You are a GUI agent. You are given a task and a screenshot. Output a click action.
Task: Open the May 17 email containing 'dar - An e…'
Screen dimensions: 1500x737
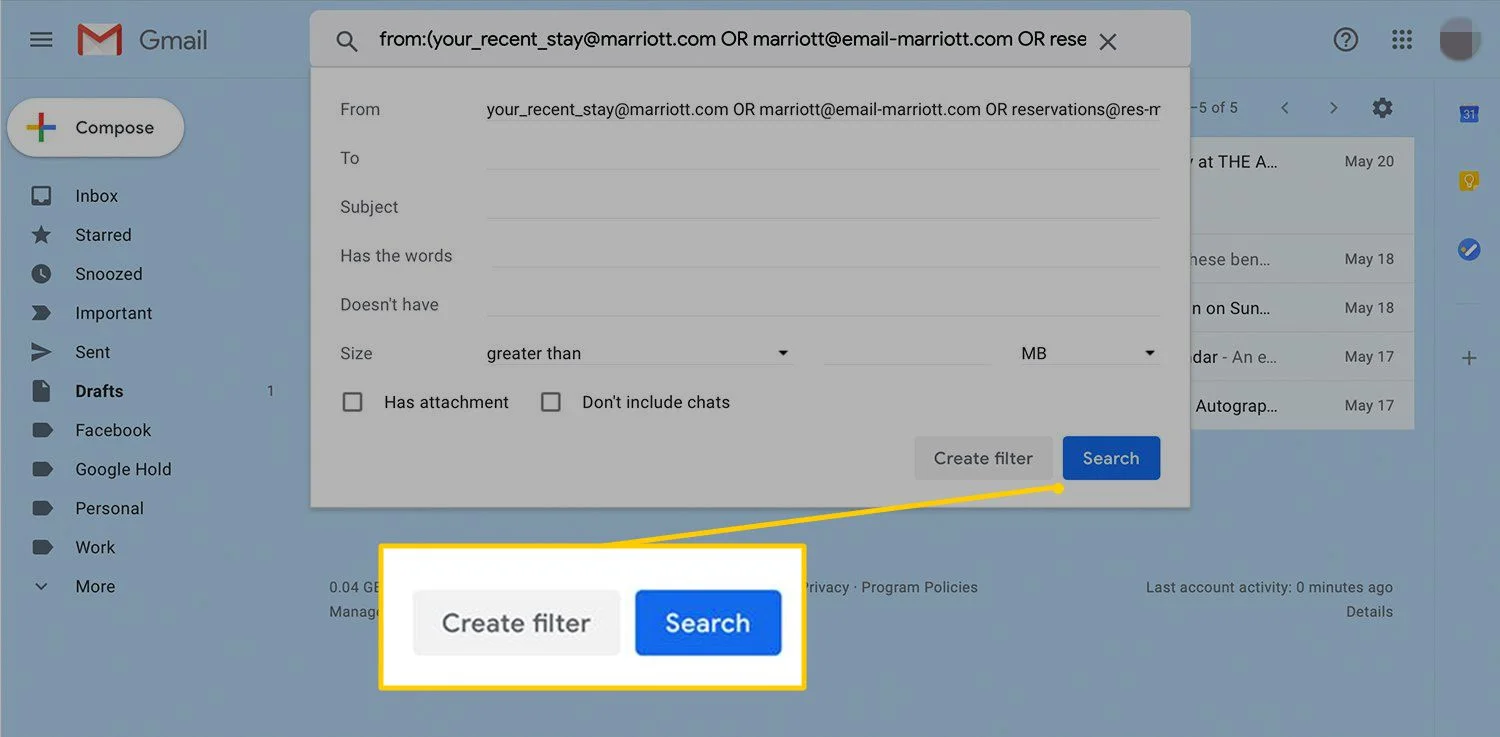pyautogui.click(x=1301, y=357)
